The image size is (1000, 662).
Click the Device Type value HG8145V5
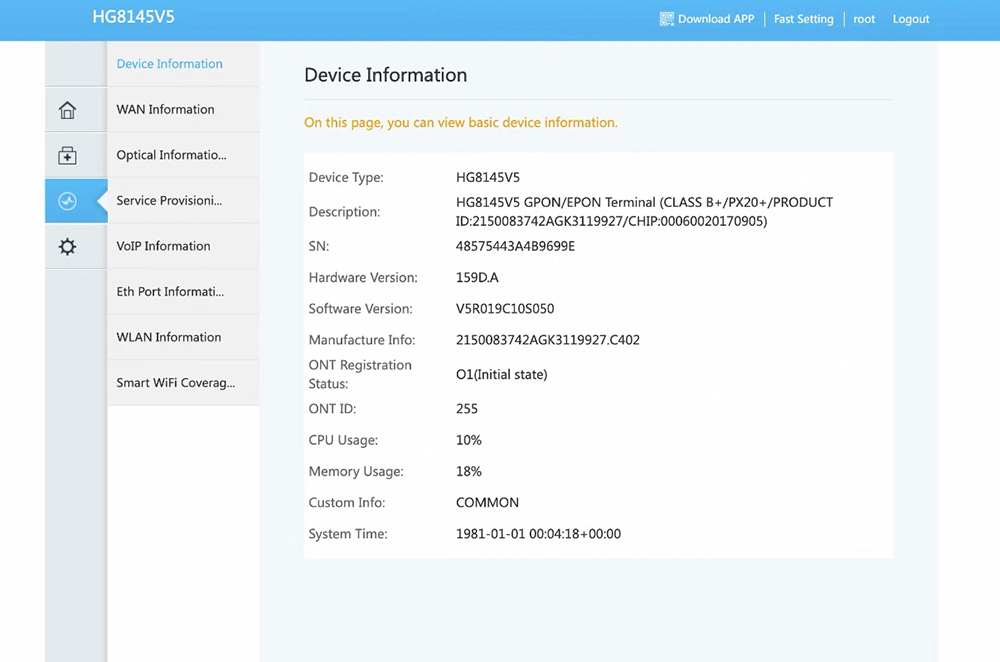[488, 177]
